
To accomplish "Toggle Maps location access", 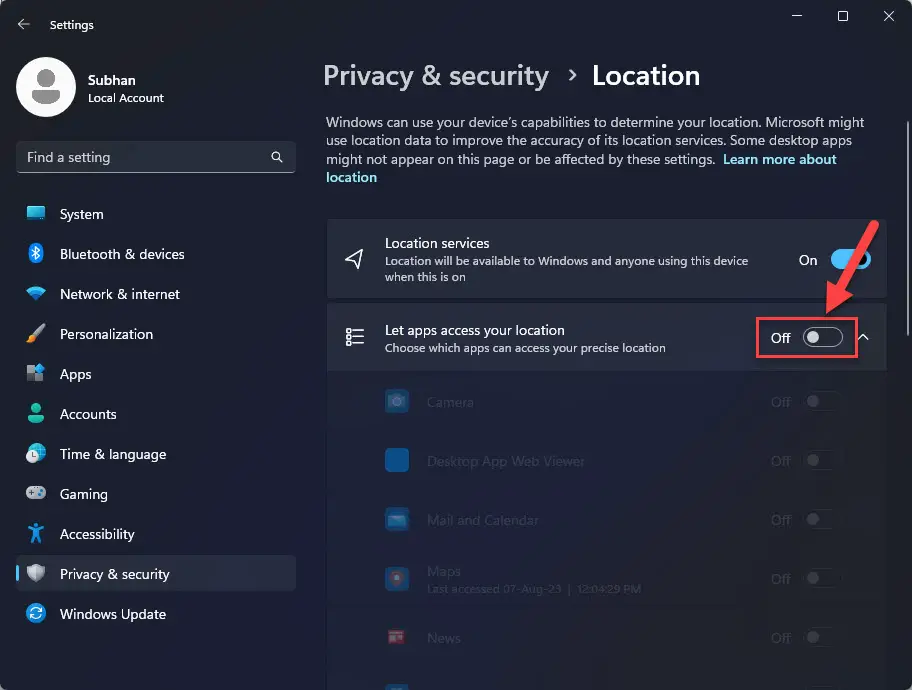I will pos(820,578).
